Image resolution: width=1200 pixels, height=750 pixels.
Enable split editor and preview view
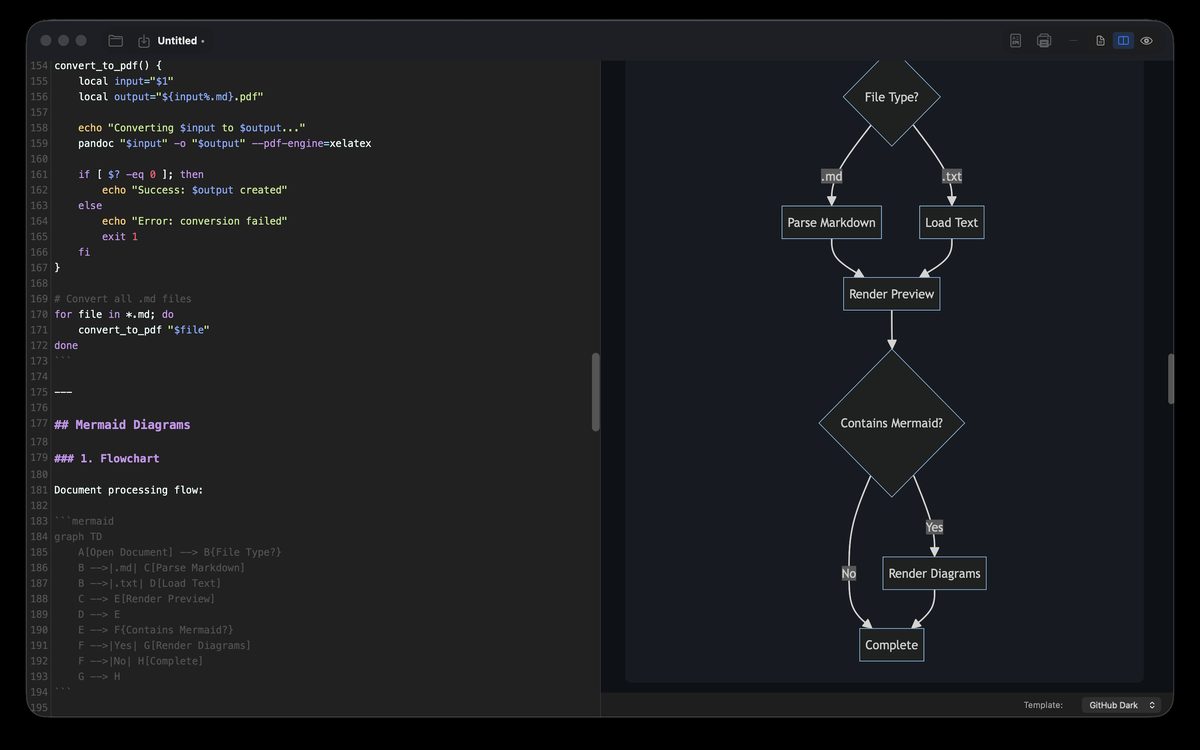point(1123,41)
